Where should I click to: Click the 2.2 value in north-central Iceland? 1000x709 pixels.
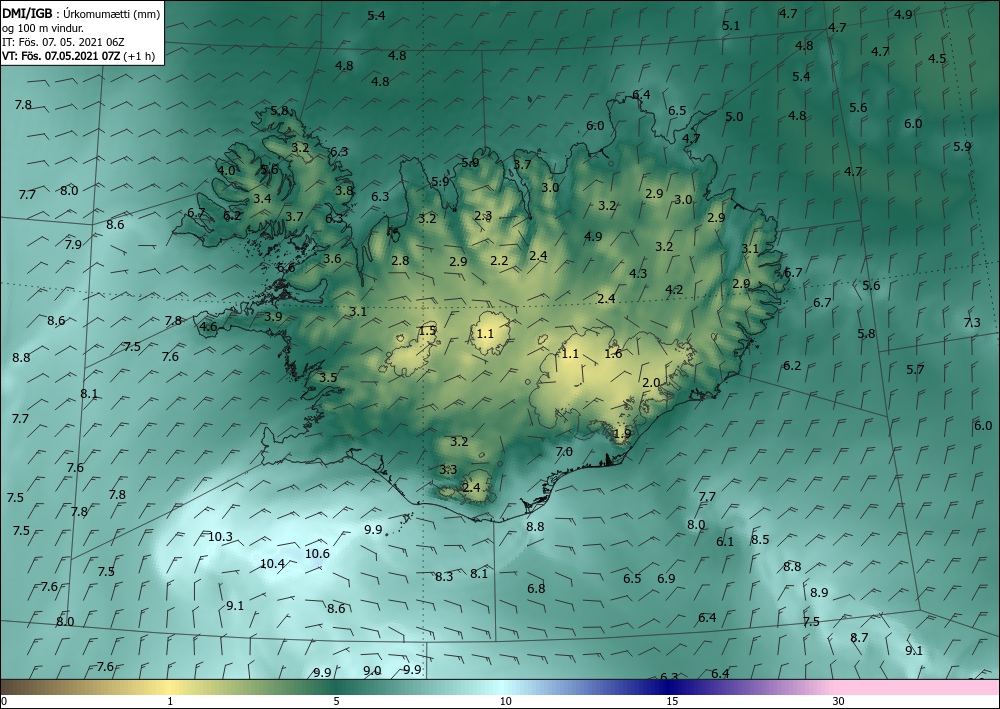pos(499,260)
